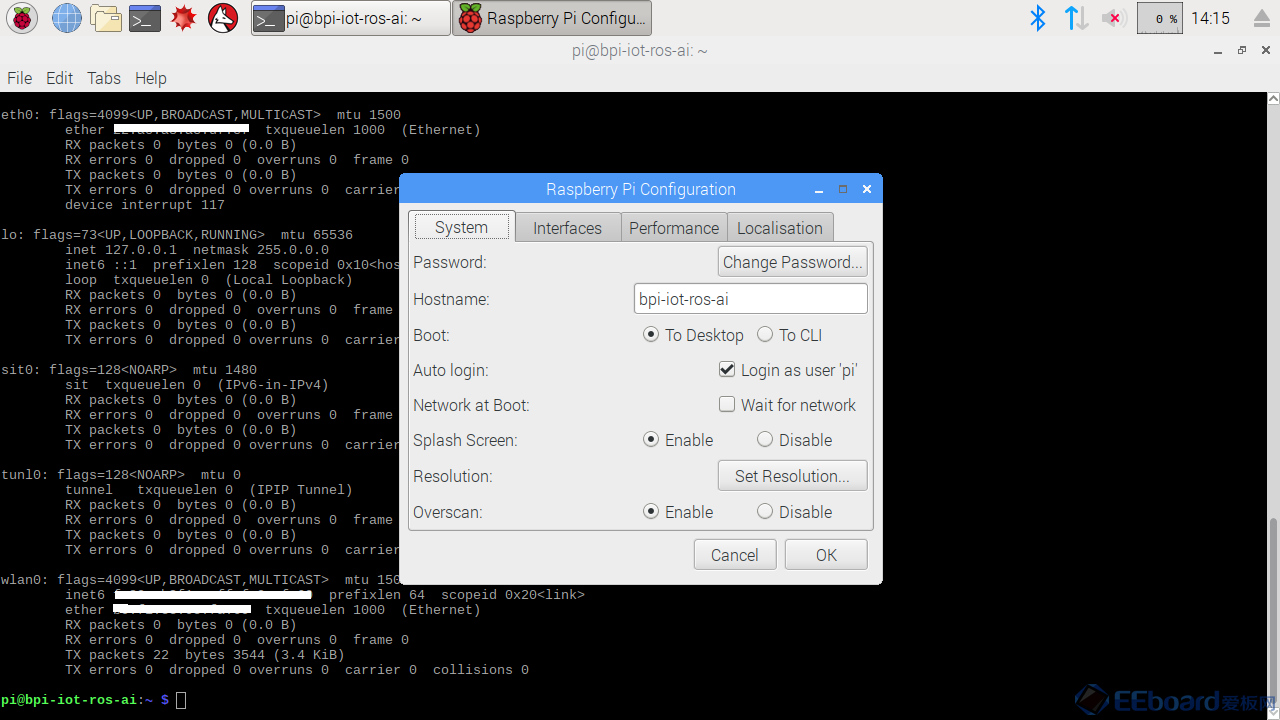Maximize the terminal window
Screen dimensions: 1280x720
point(1242,50)
